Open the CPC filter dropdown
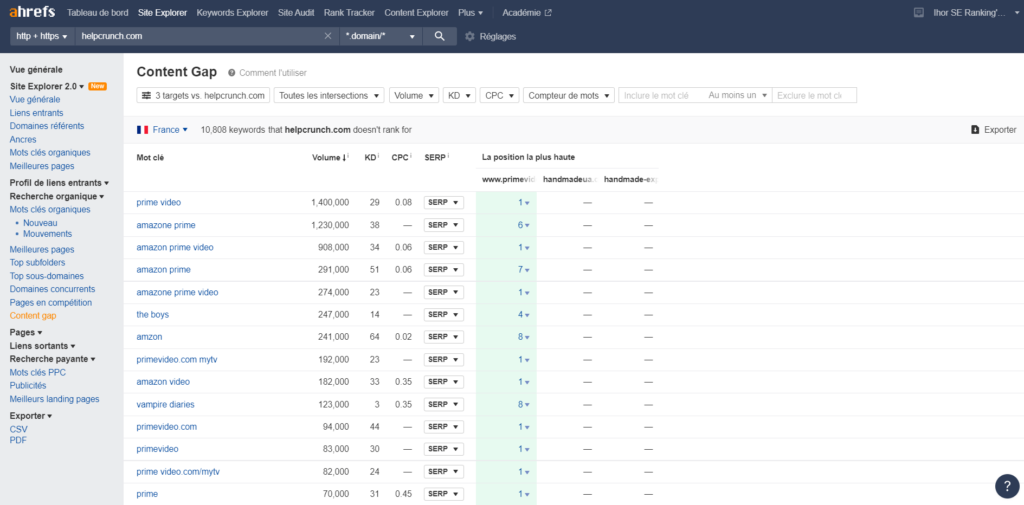The image size is (1024, 505). pyautogui.click(x=499, y=95)
